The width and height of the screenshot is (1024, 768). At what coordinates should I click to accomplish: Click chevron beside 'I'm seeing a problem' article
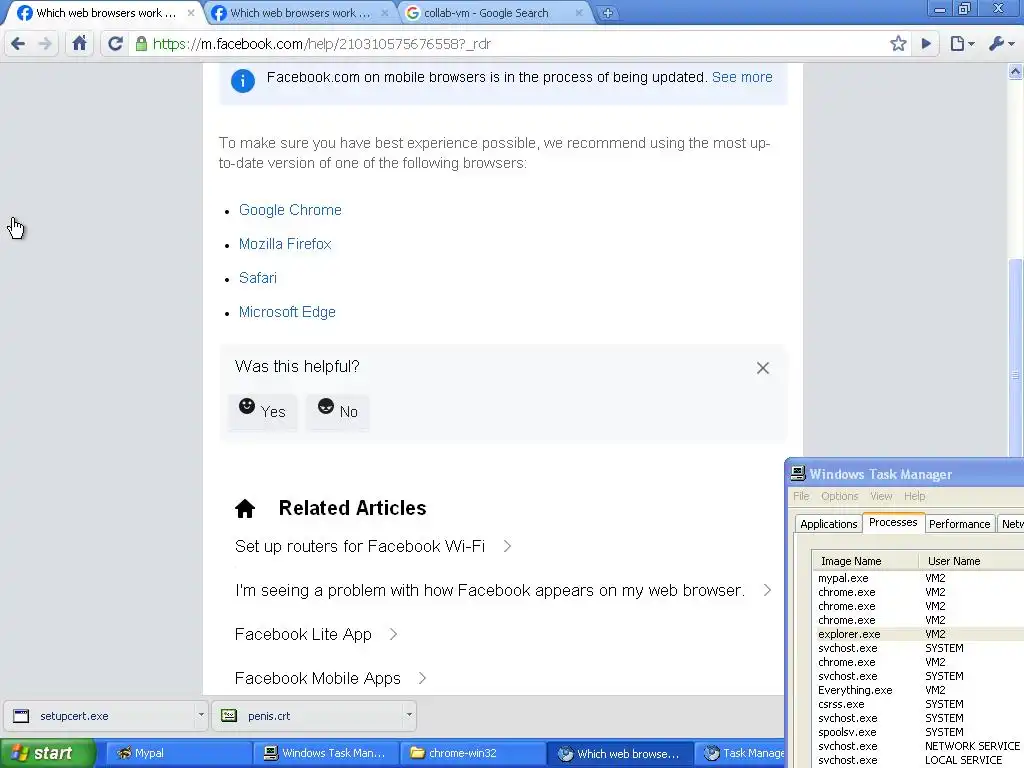(x=767, y=590)
